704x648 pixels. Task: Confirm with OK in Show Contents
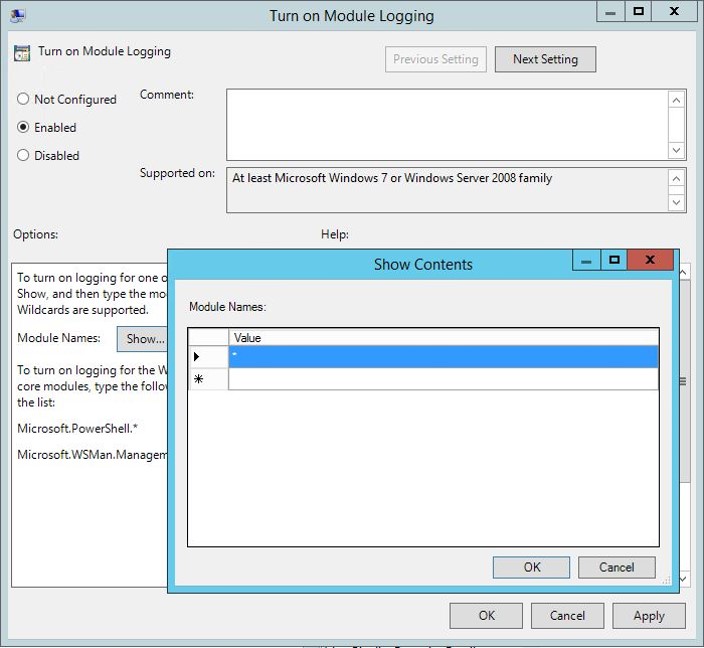point(532,567)
